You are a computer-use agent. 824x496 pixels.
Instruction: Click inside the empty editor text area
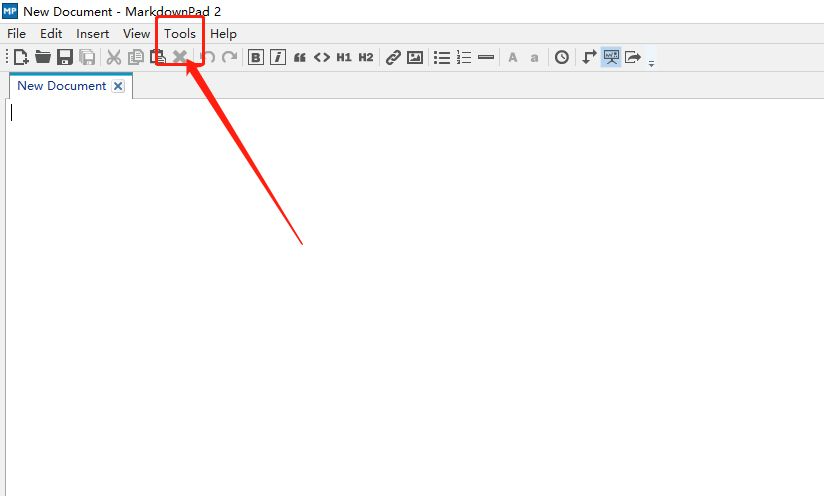click(x=400, y=280)
